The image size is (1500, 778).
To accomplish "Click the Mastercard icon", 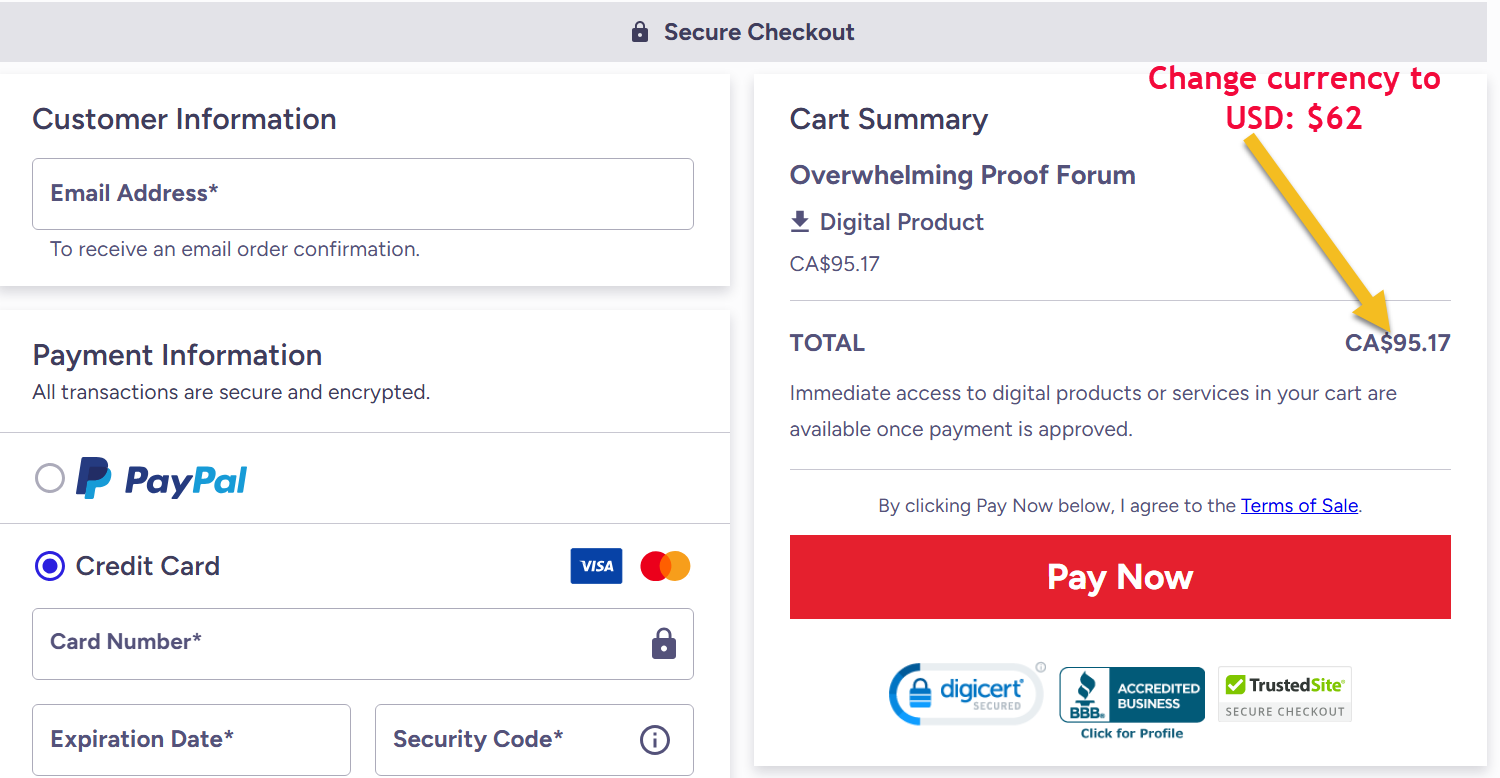I will tap(665, 566).
